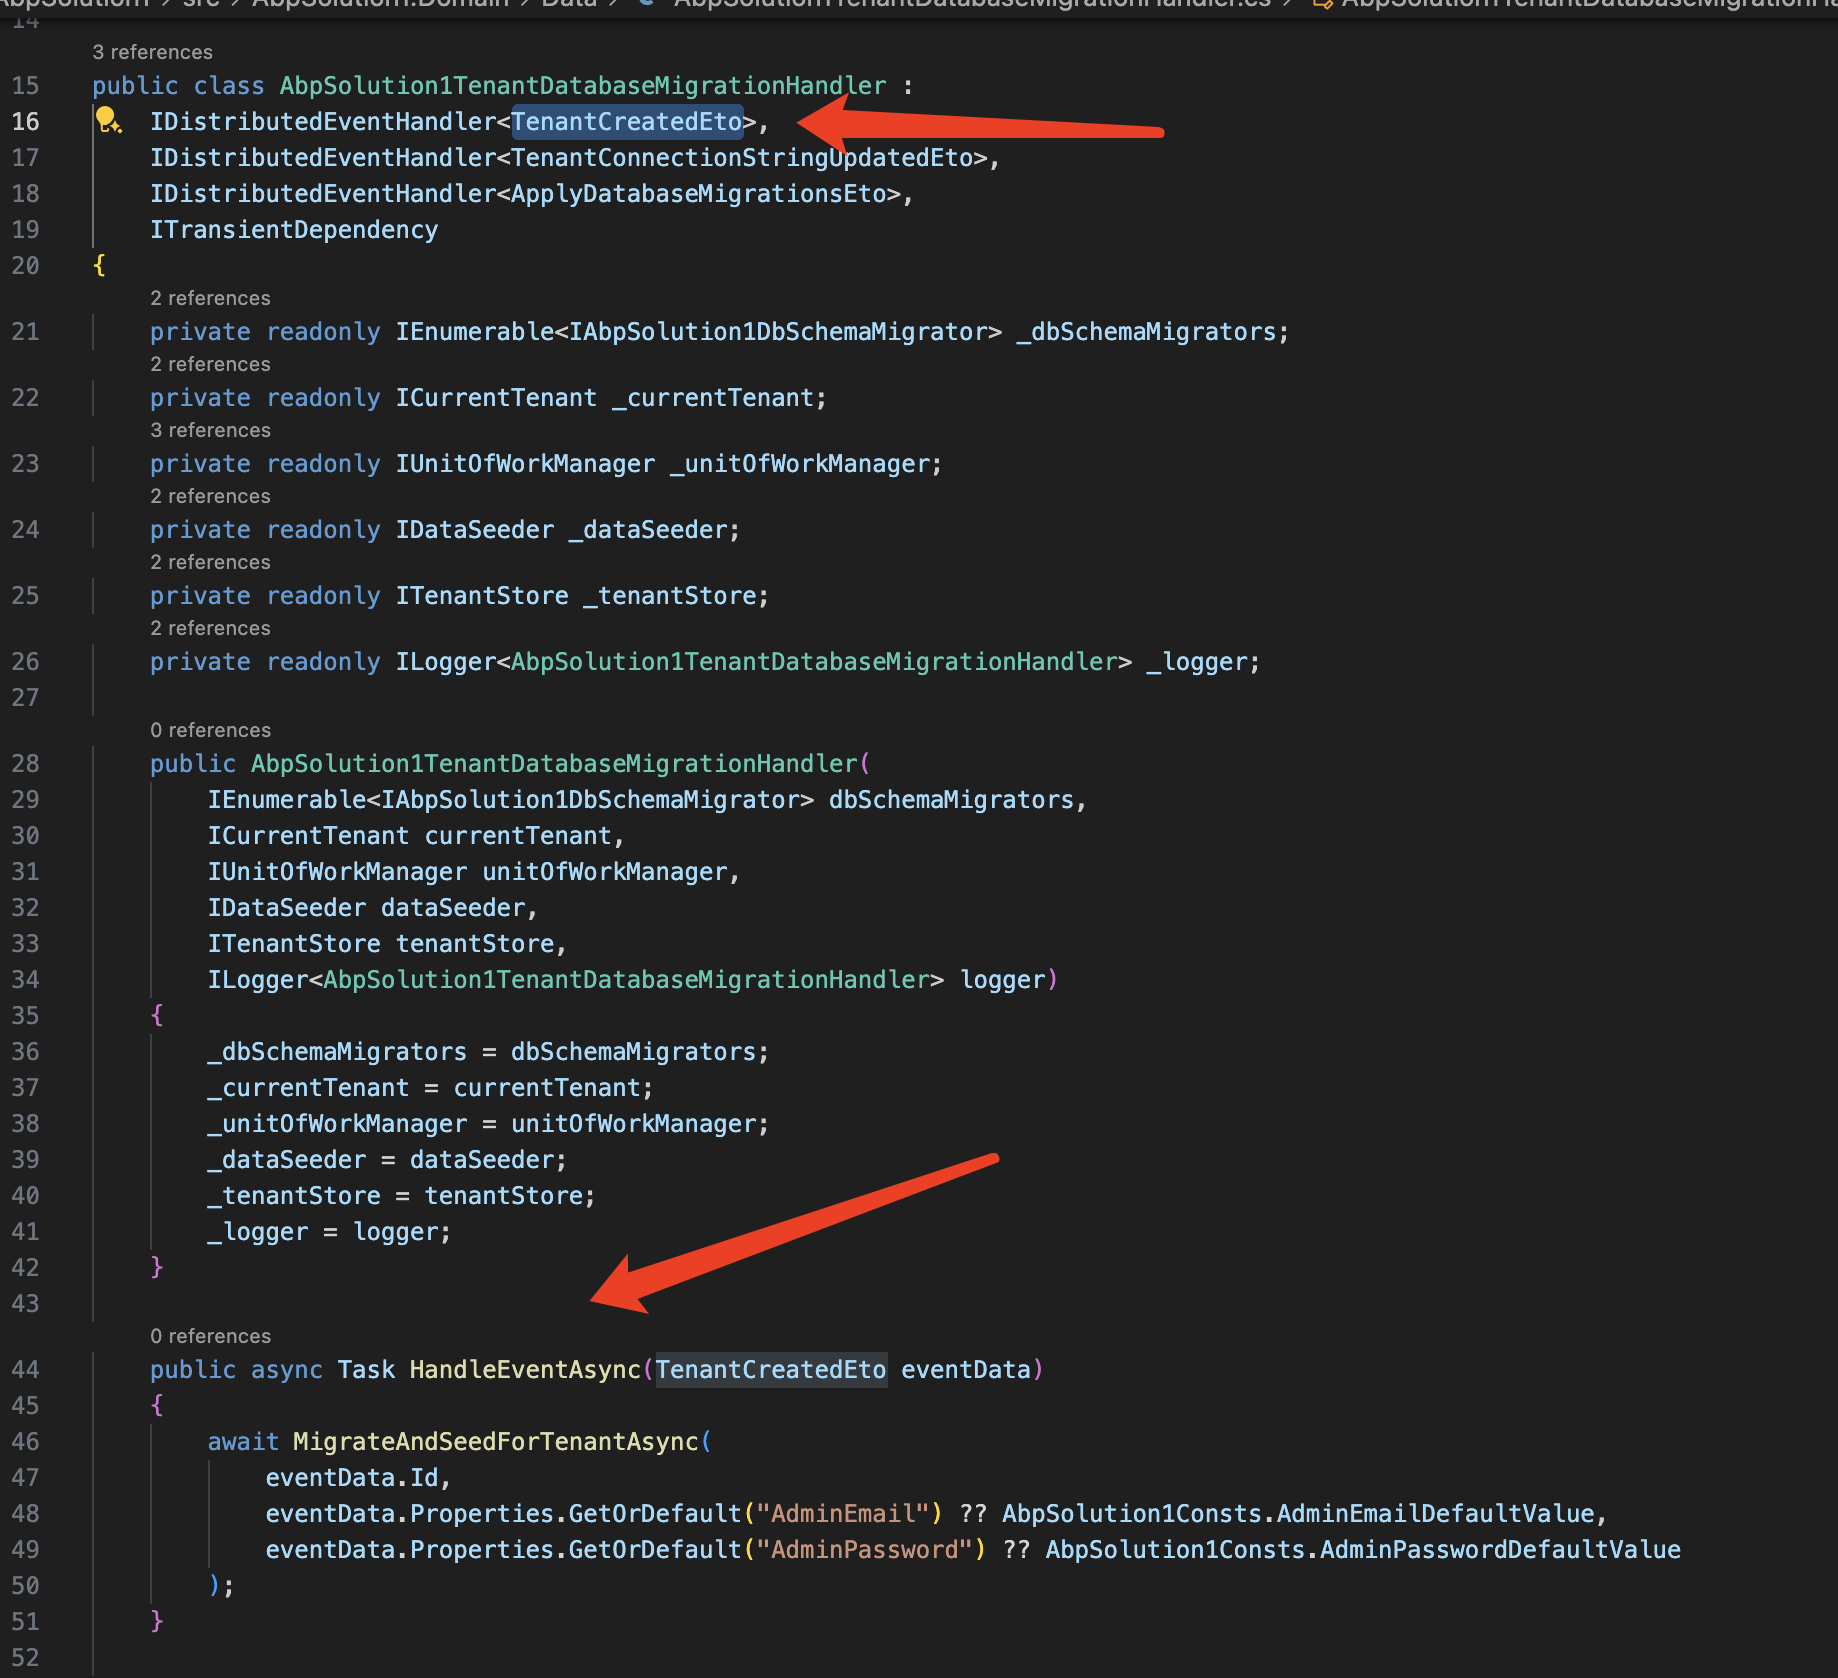Image resolution: width=1838 pixels, height=1678 pixels.
Task: Click the "AdminEmail" string literal
Action: coord(843,1514)
